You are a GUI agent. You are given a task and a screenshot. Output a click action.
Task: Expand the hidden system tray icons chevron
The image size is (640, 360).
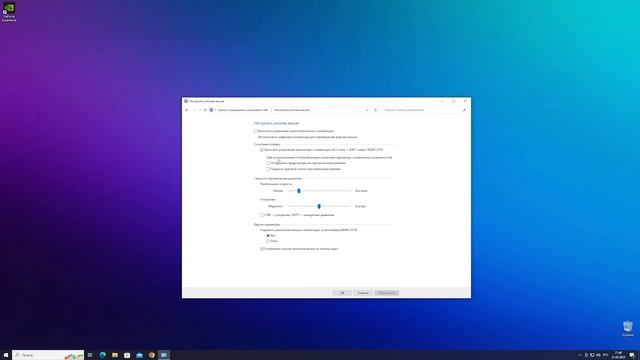point(580,355)
